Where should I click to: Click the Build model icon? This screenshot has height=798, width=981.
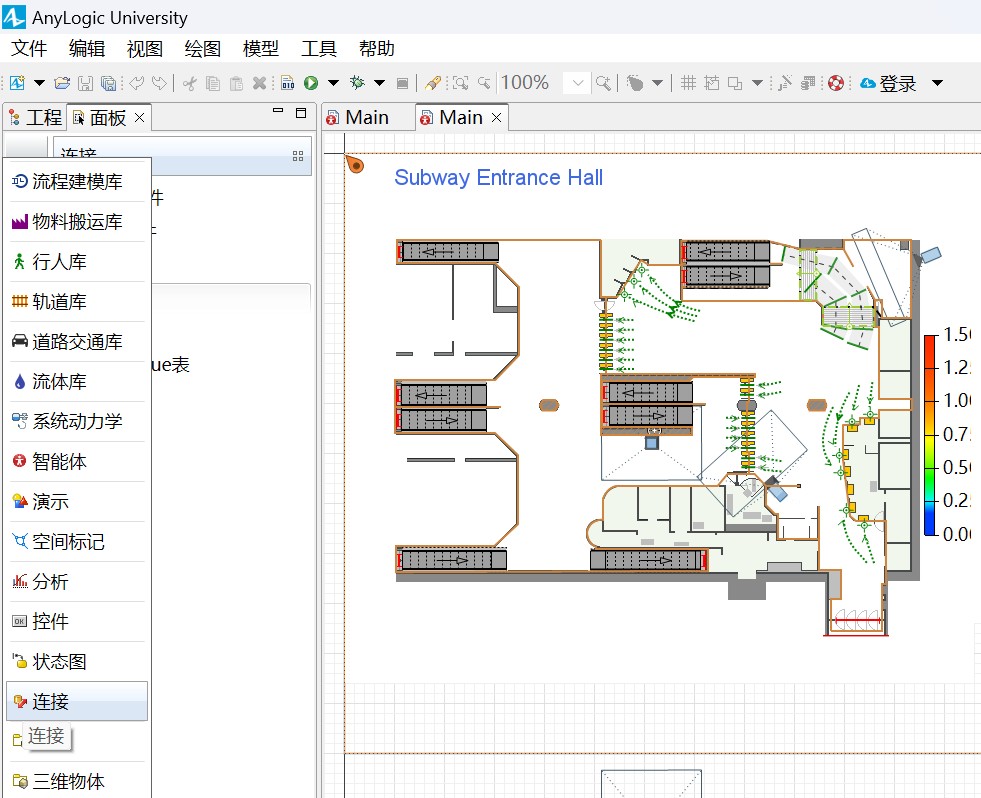(x=287, y=83)
